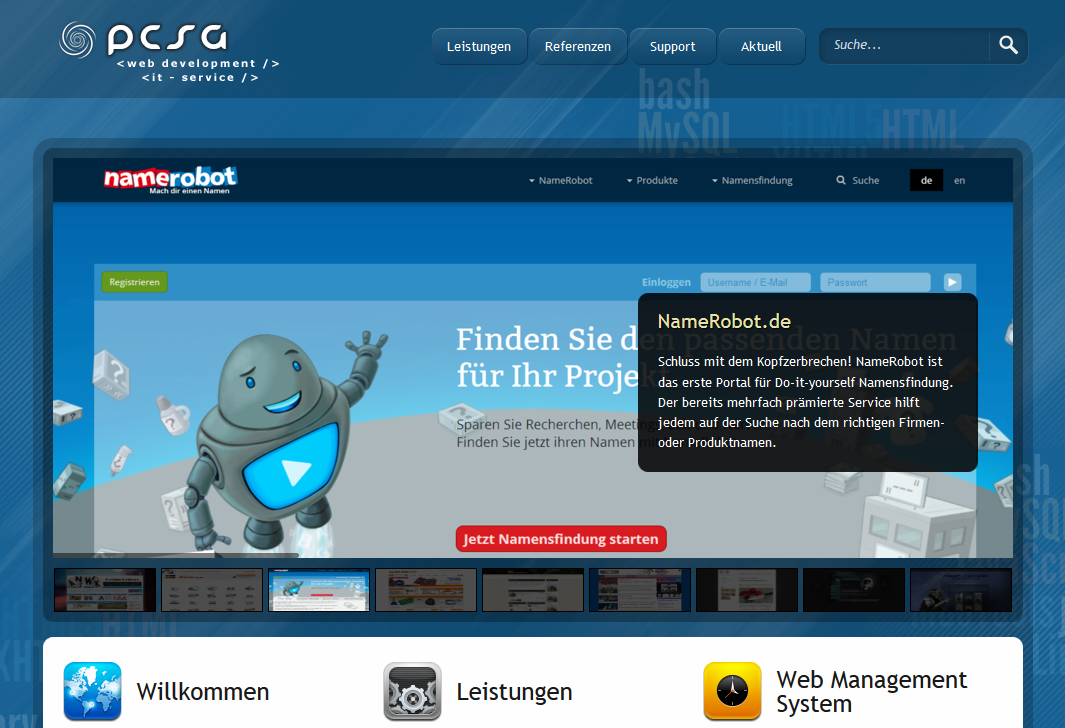
Task: Expand the NameRobot dropdown in slide
Action: point(560,180)
